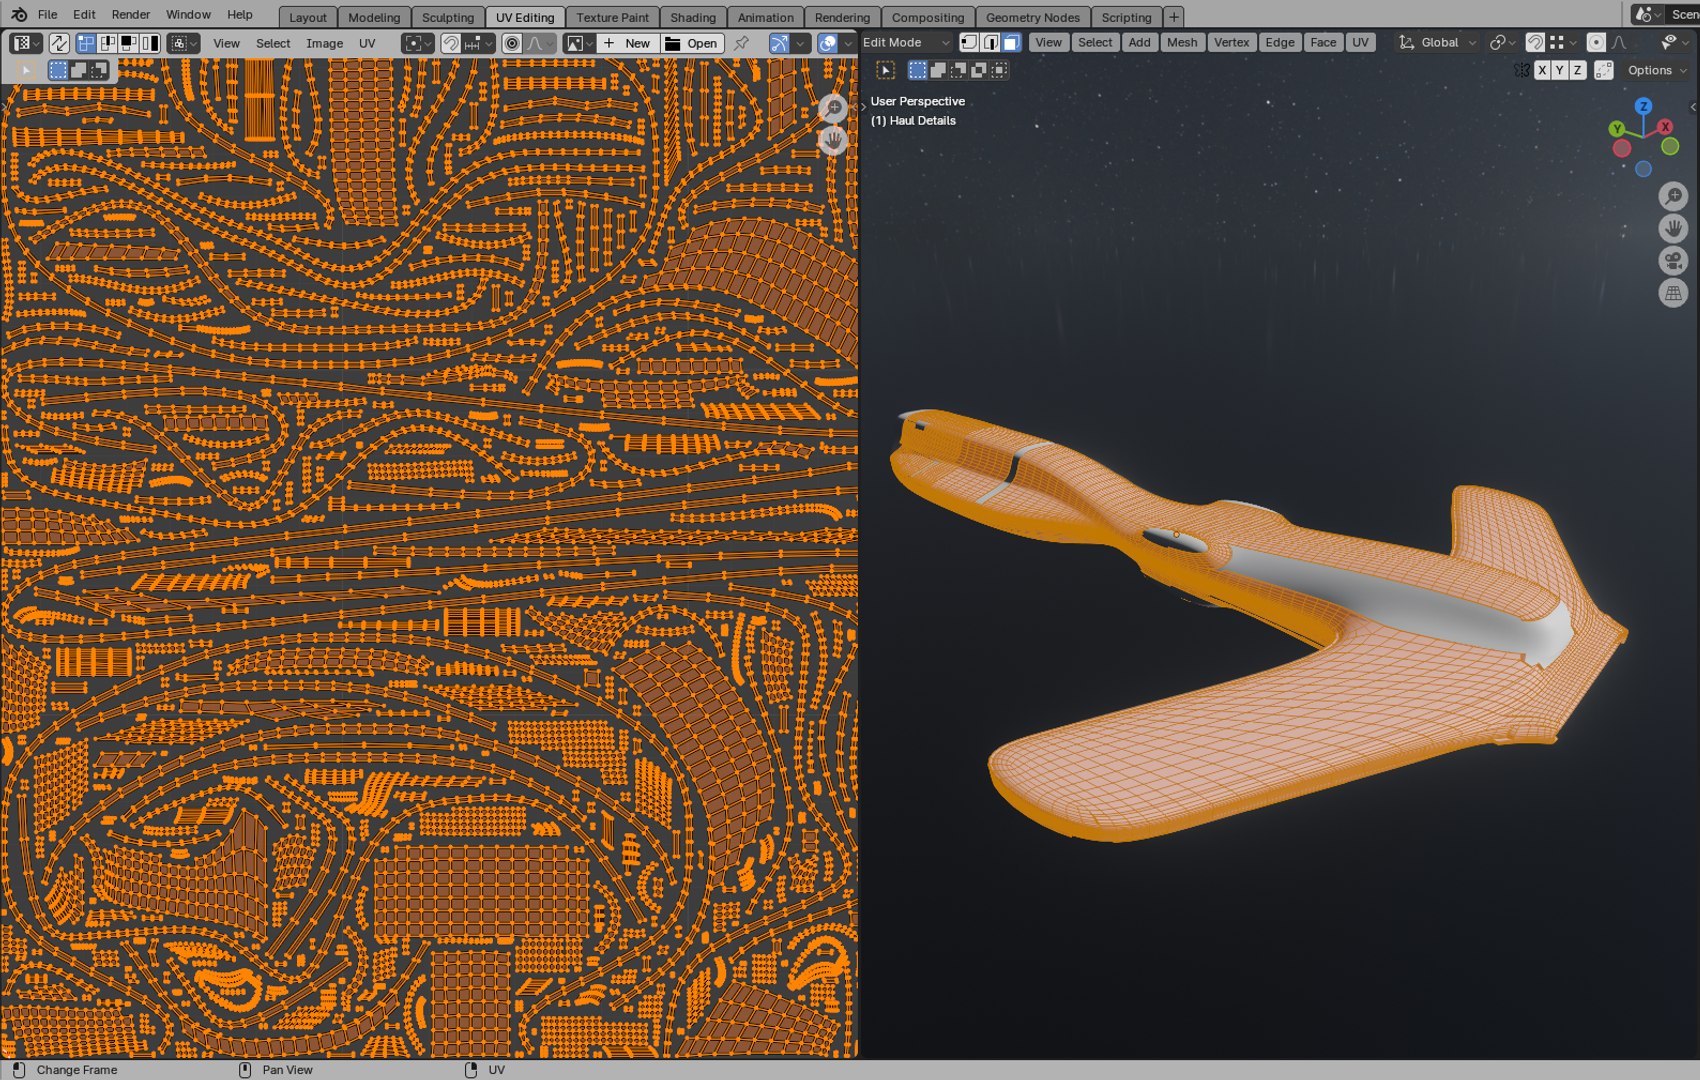Click the blue Z axis gizmo
This screenshot has height=1080, width=1700.
[1643, 106]
